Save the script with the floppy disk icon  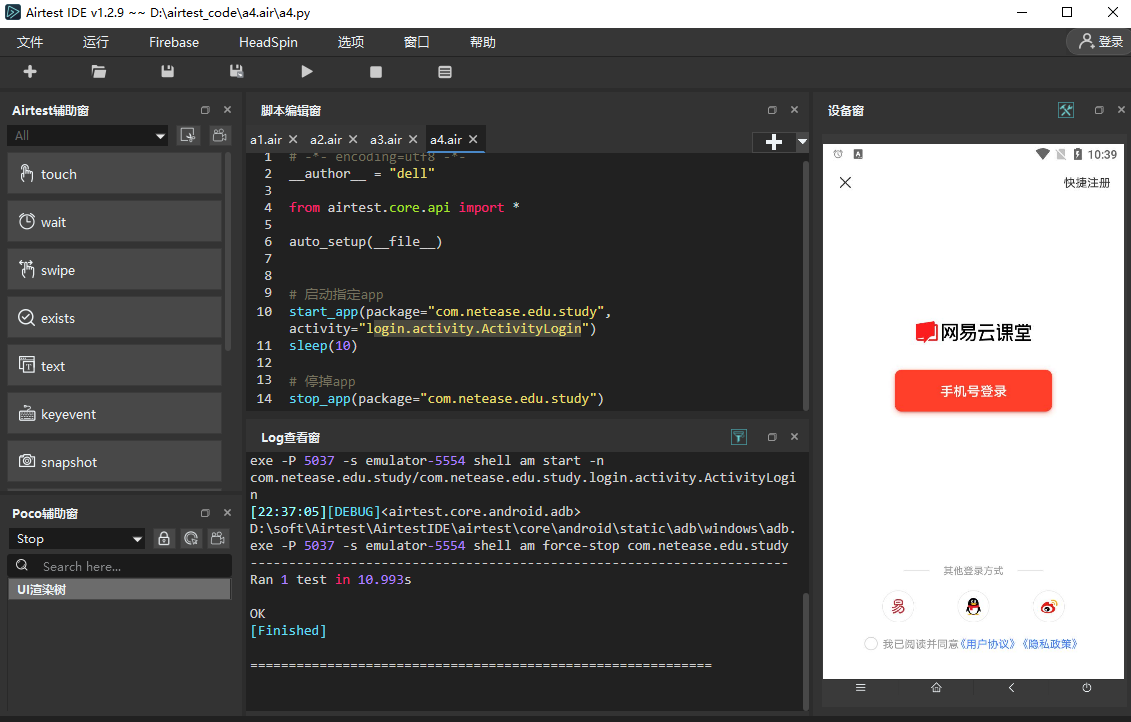coord(167,71)
